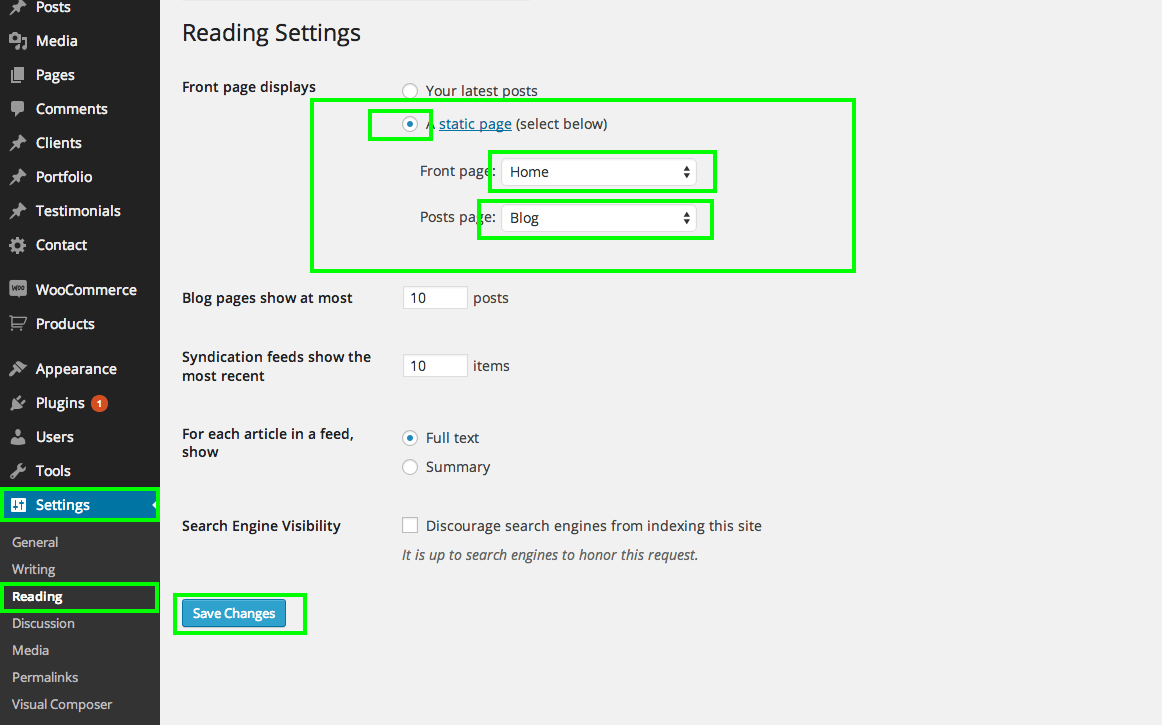Click the Plugins update count badge
The image size is (1162, 725).
click(x=99, y=403)
